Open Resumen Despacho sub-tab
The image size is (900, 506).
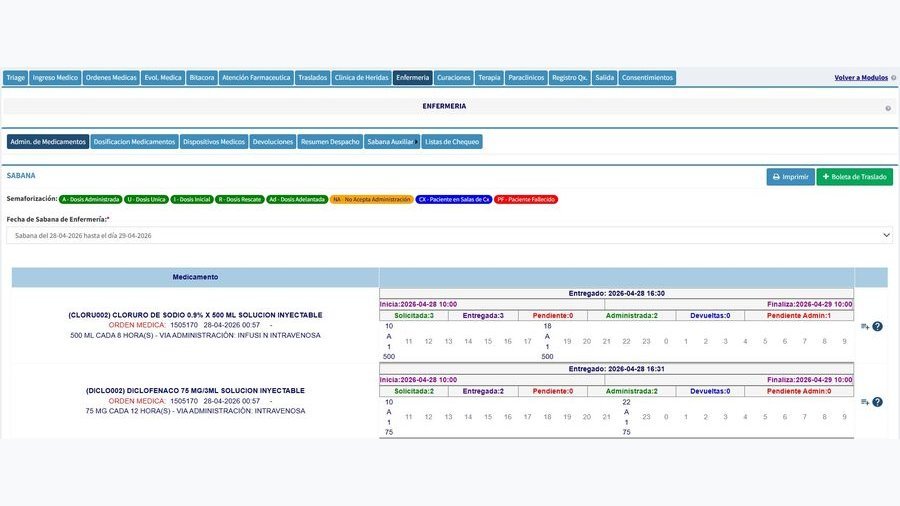point(330,142)
